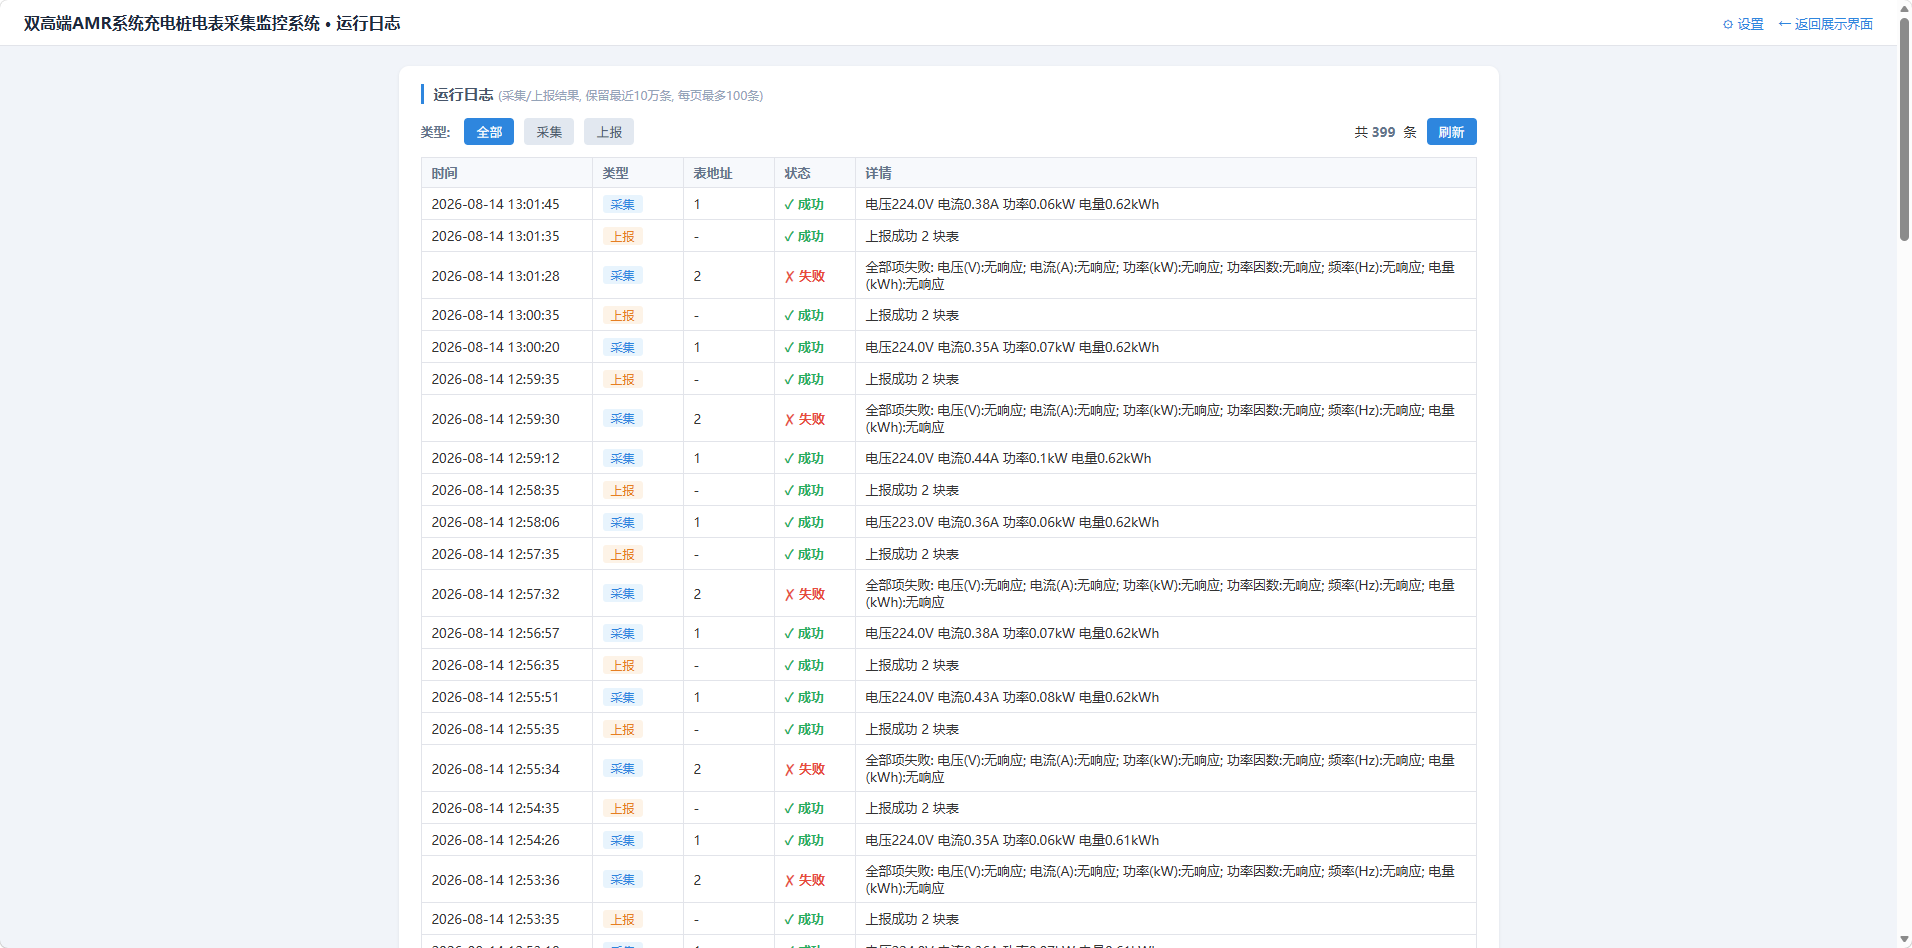Click 失败 status in 12:57:32 row
Image resolution: width=1912 pixels, height=948 pixels.
[805, 594]
